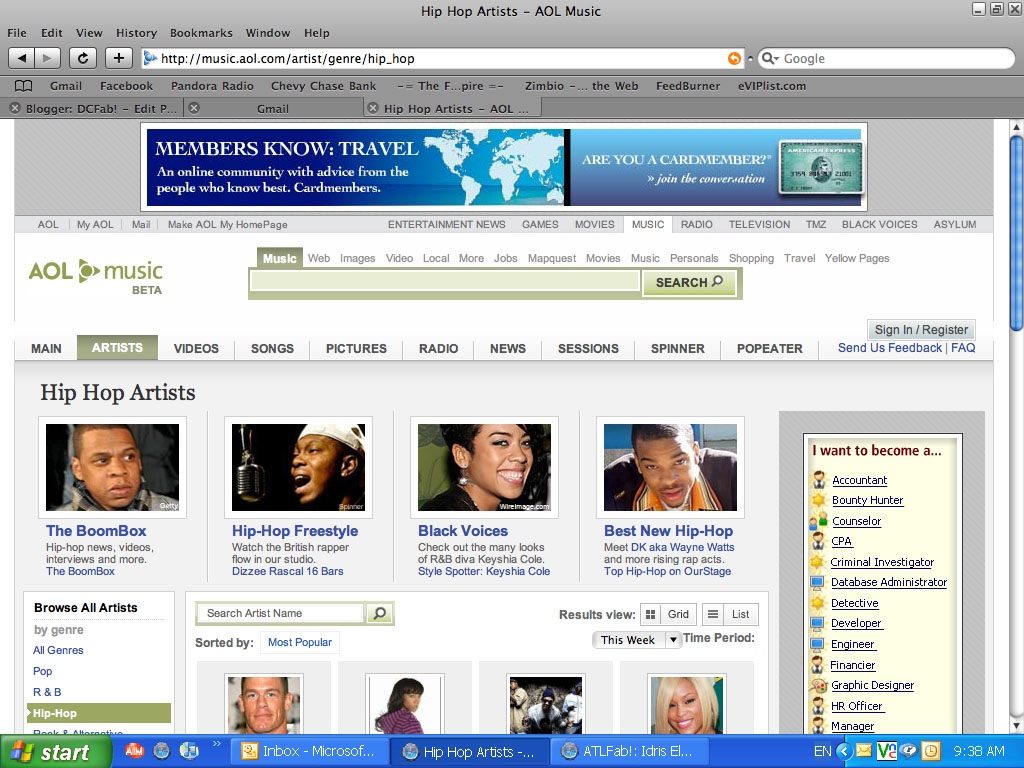Click the plus Add Bookmark button
Viewport: 1024px width, 768px height.
(x=119, y=58)
